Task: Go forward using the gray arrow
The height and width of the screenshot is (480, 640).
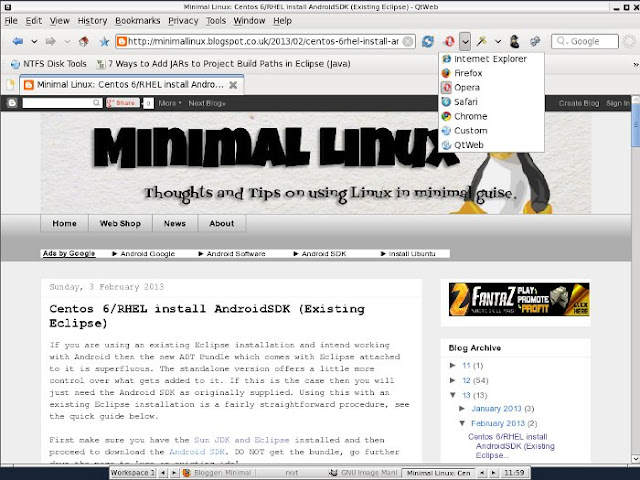Action: point(51,41)
